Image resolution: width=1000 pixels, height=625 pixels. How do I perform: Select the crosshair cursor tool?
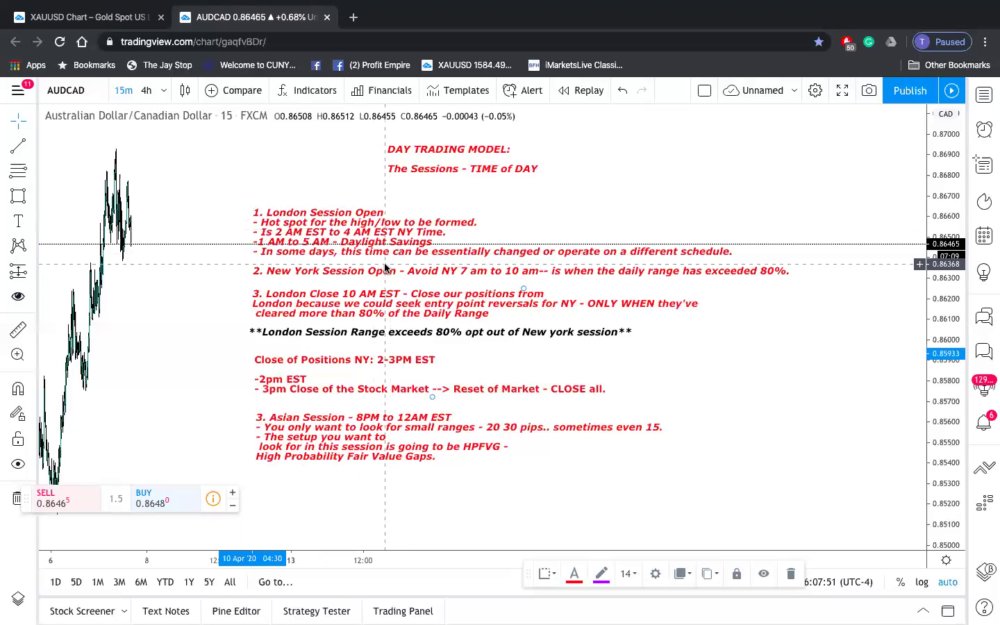coord(18,121)
